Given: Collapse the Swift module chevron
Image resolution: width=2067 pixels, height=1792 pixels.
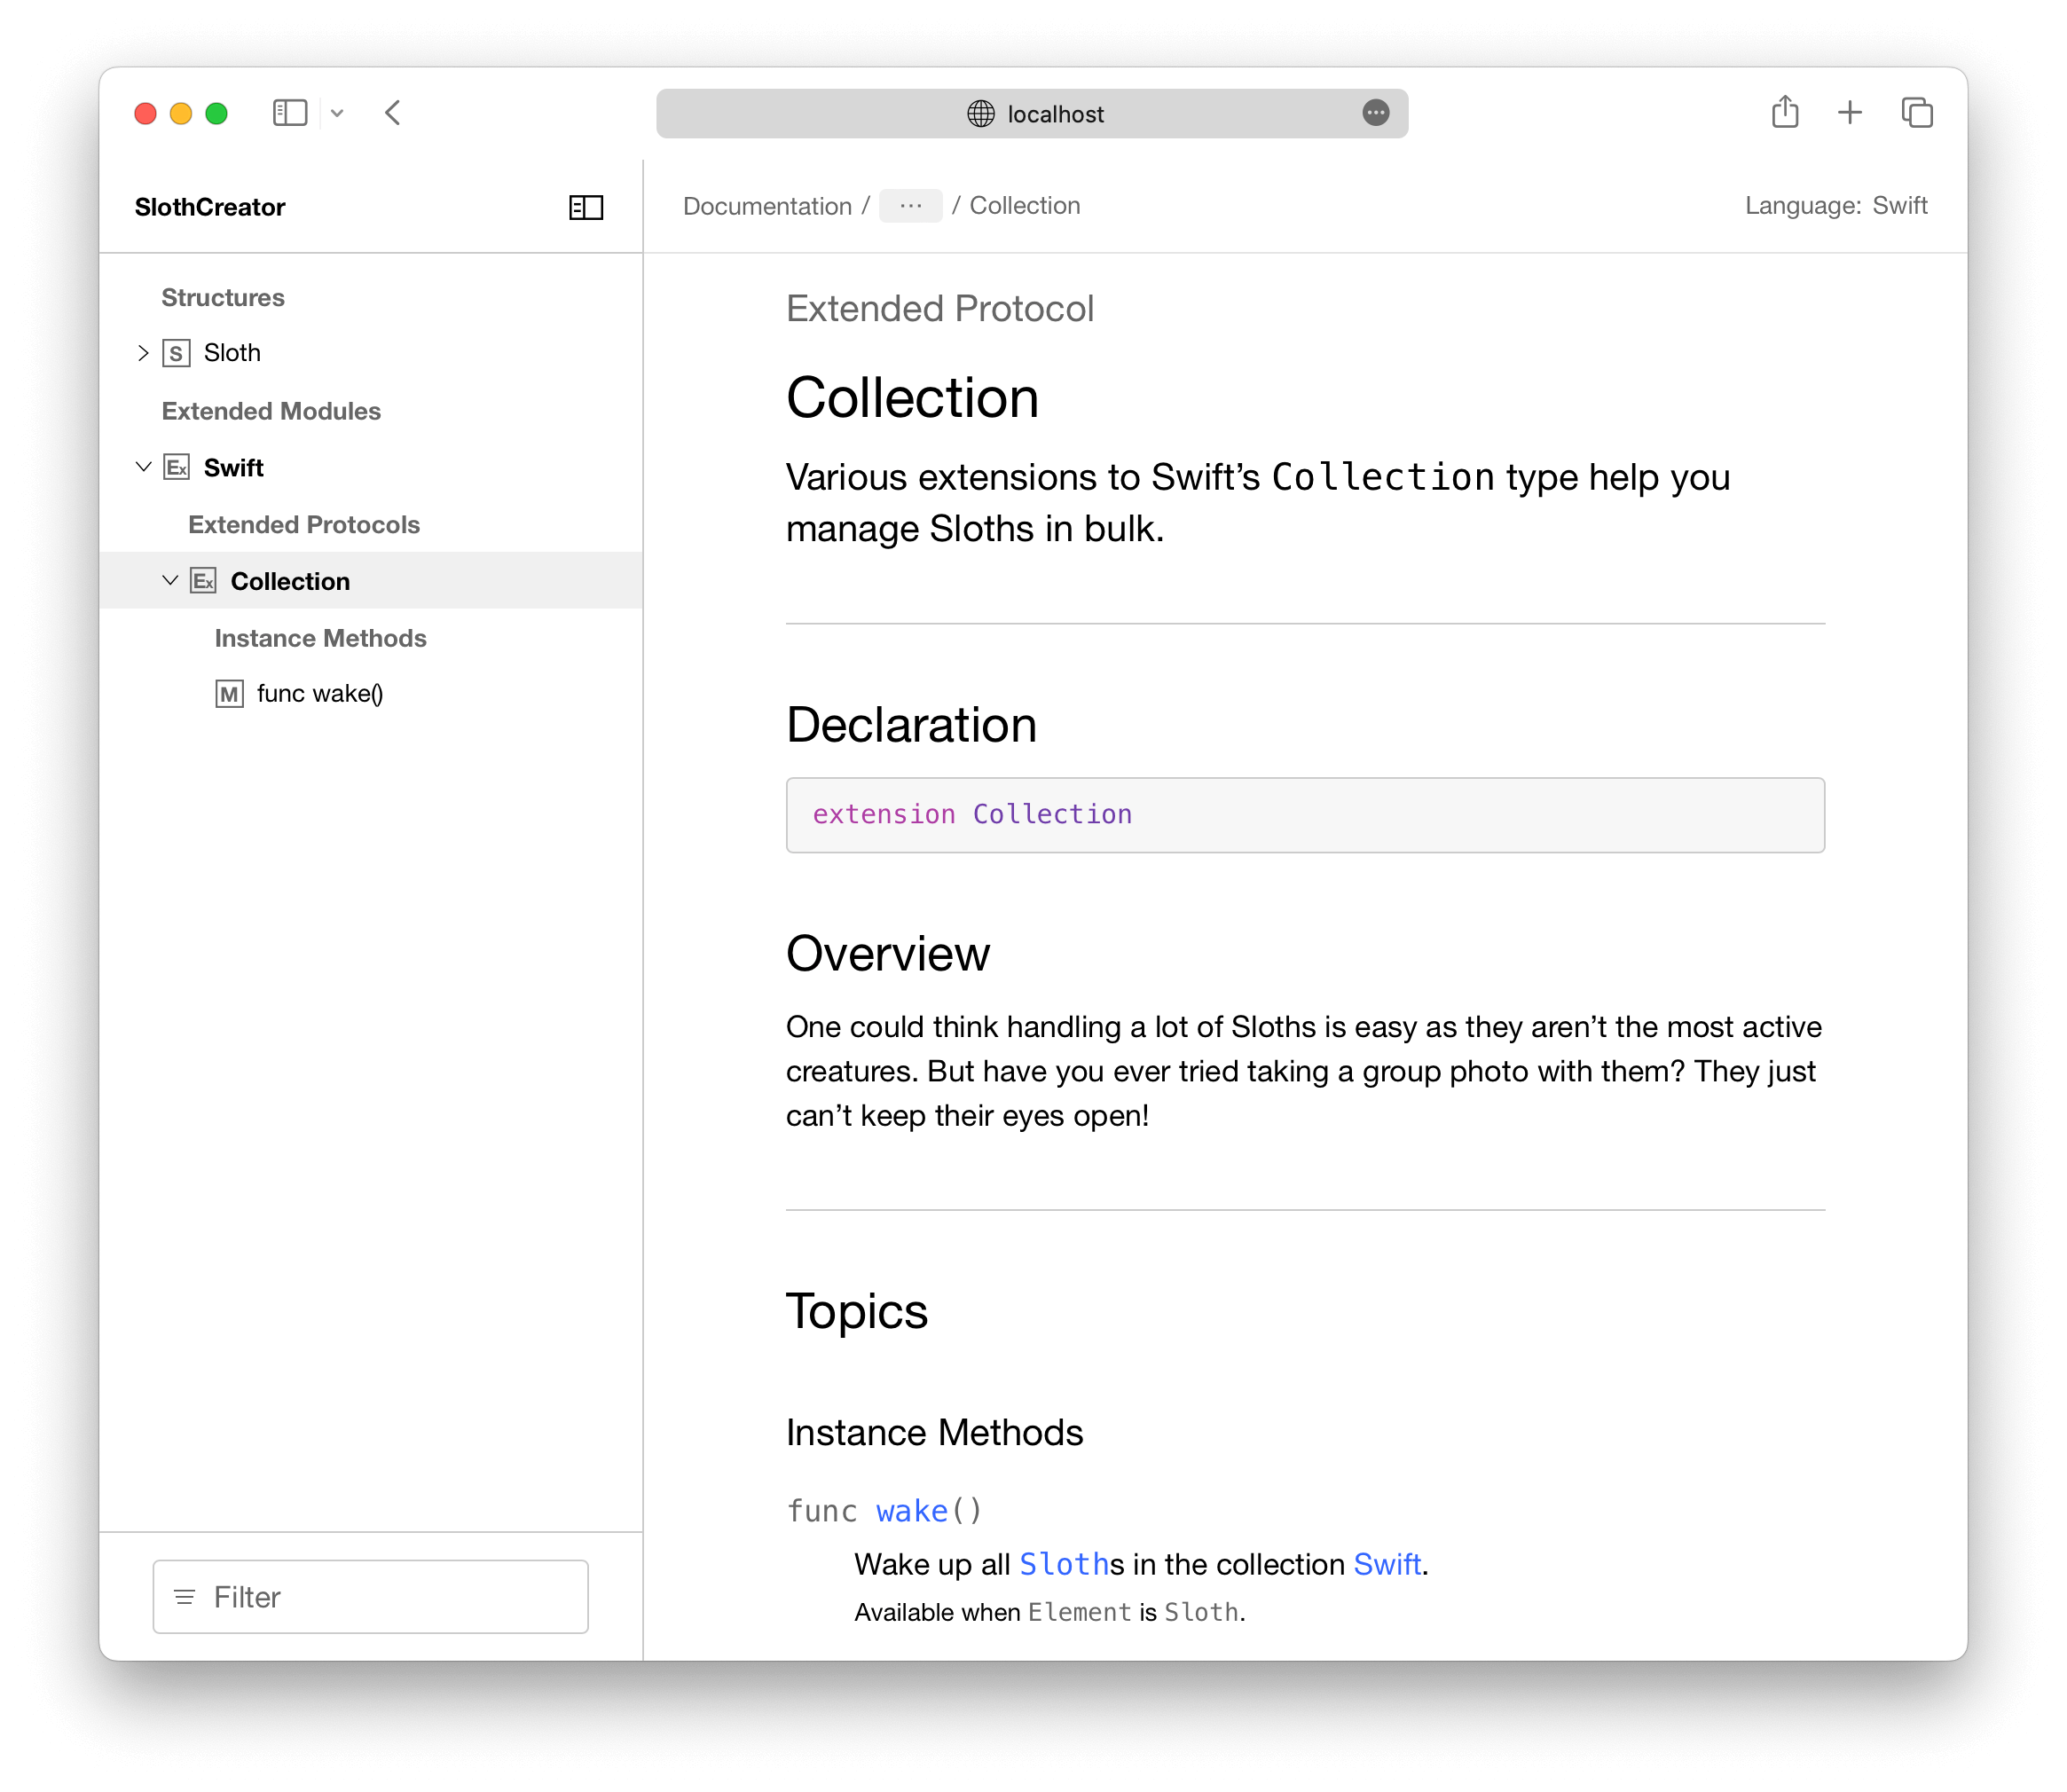Looking at the screenshot, I should click(143, 467).
